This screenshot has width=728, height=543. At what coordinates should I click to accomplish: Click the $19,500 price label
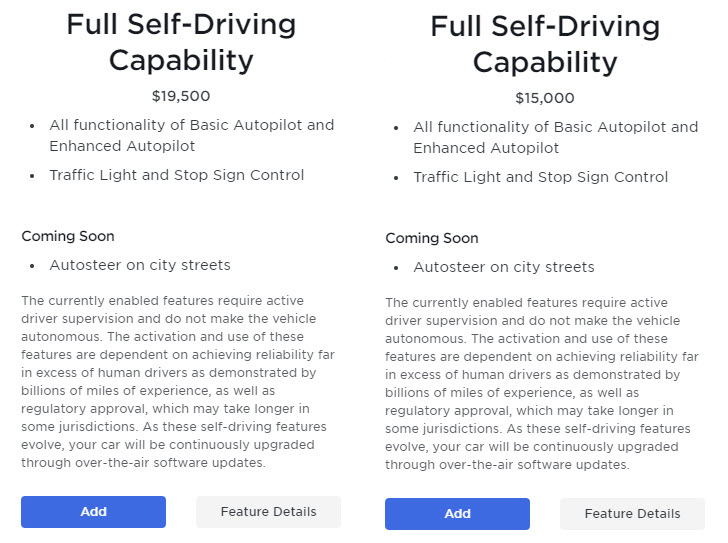181,96
